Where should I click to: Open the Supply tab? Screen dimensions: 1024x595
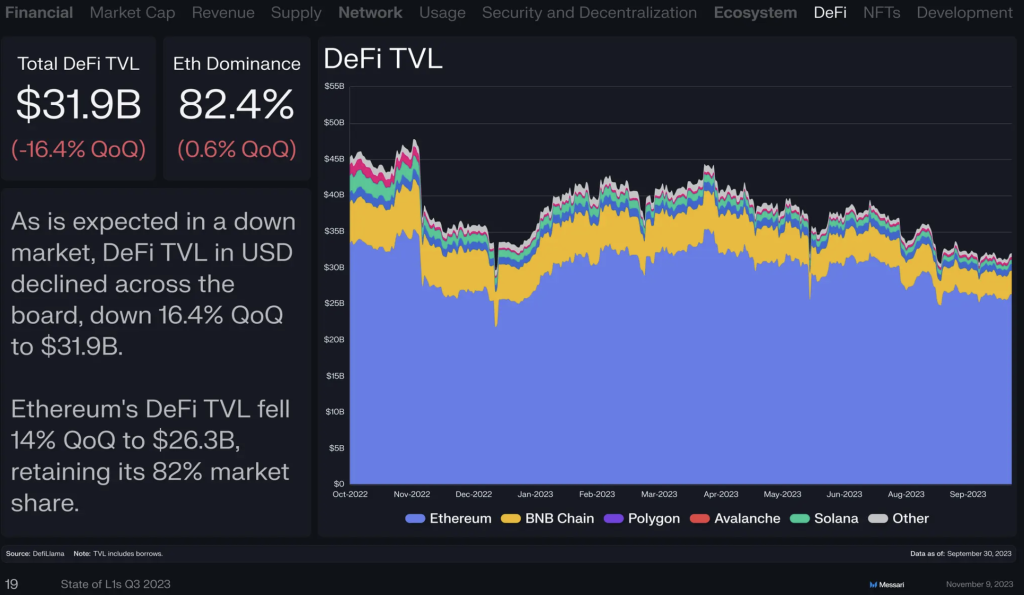[x=296, y=13]
